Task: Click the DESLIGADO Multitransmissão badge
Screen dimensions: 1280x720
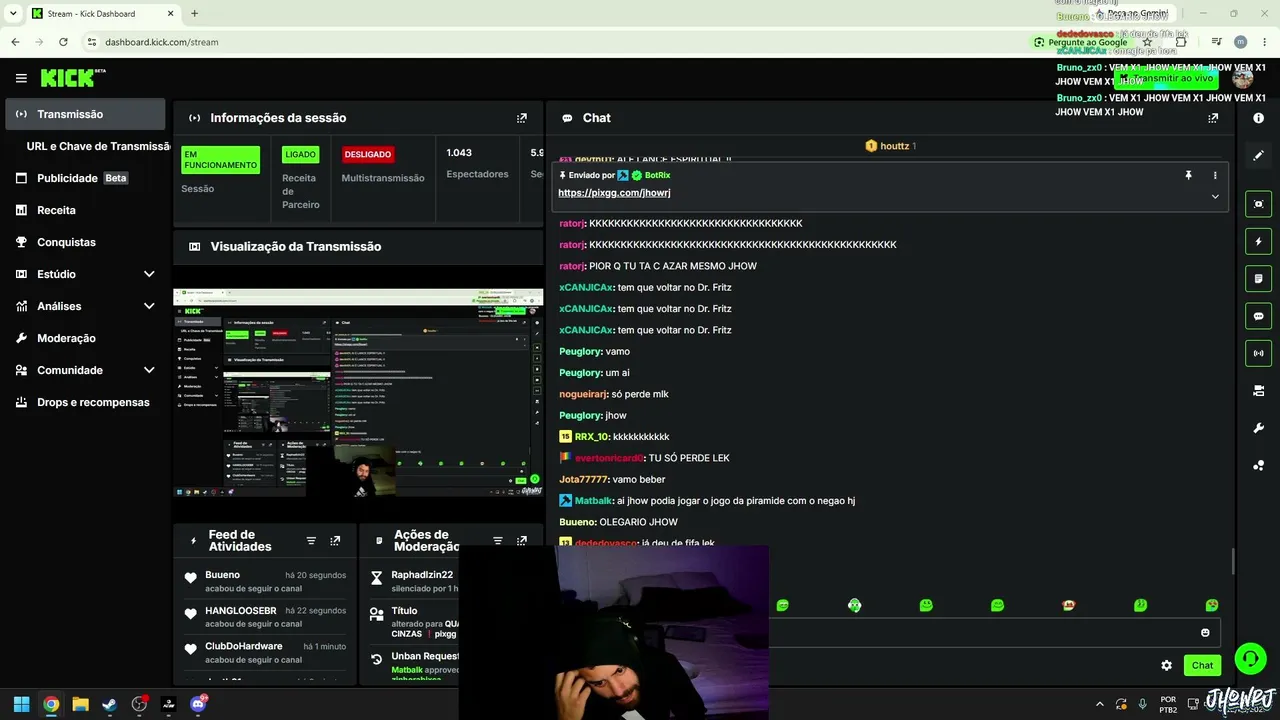Action: tap(368, 155)
